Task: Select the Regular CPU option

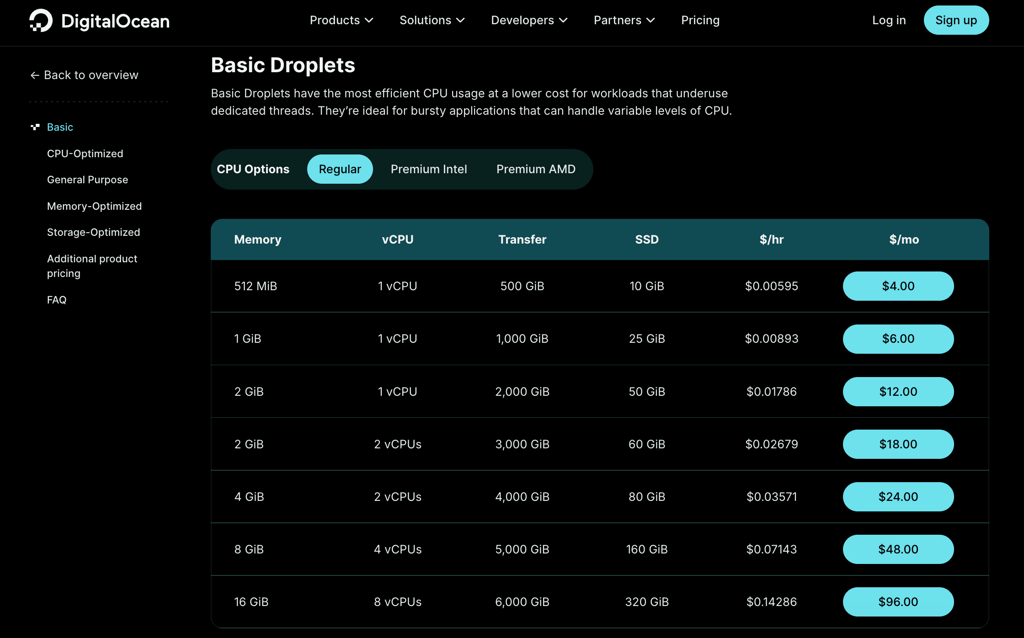Action: (340, 169)
